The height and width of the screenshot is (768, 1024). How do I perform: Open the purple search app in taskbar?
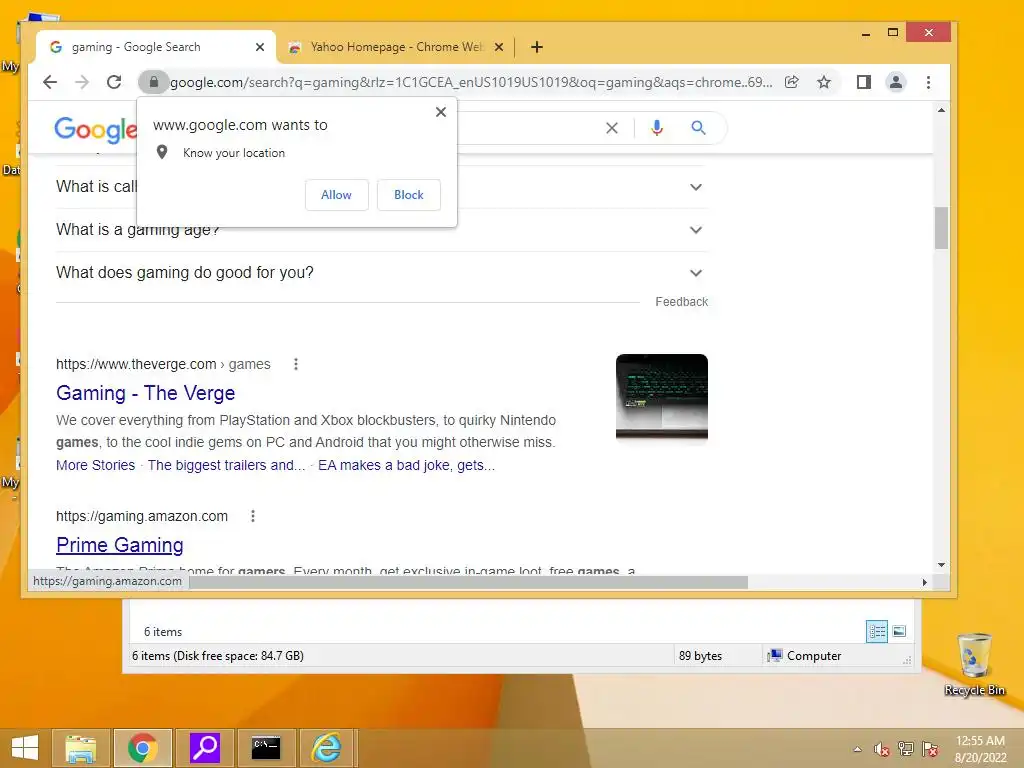(x=204, y=748)
